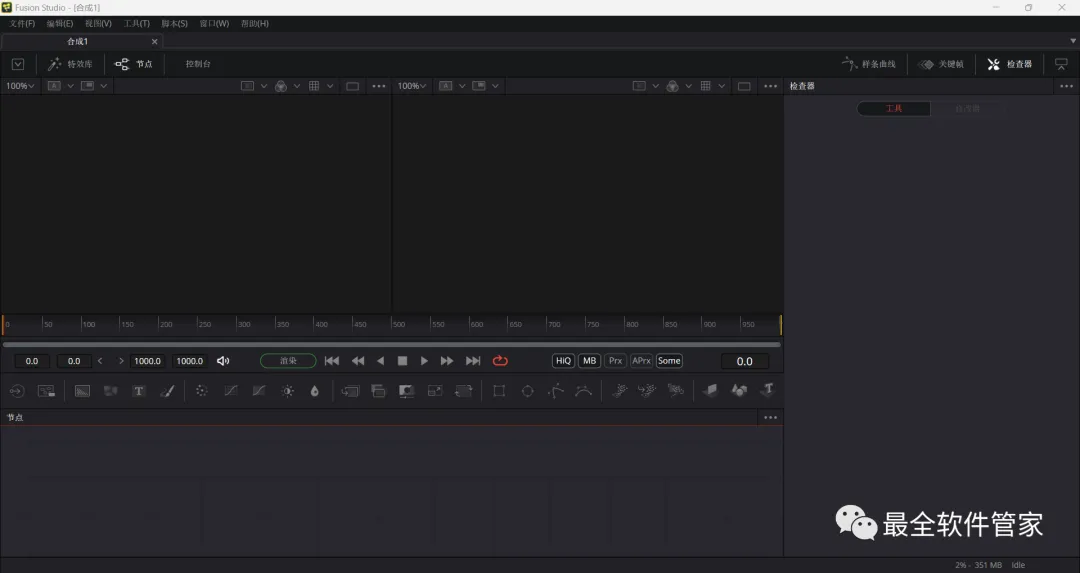Screen dimensions: 1080x573
Task: Click the stop playback button
Action: [402, 361]
